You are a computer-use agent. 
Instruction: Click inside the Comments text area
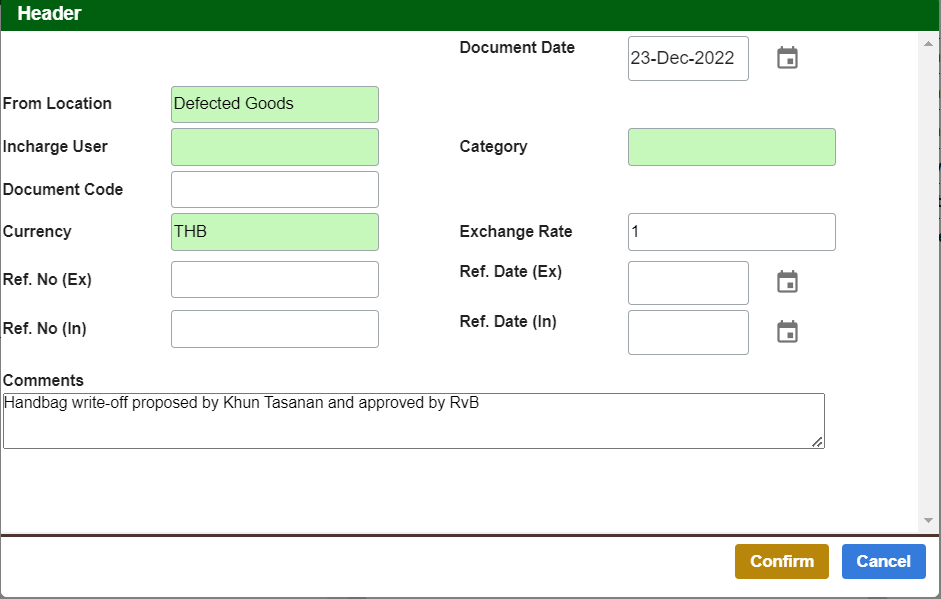(x=413, y=421)
